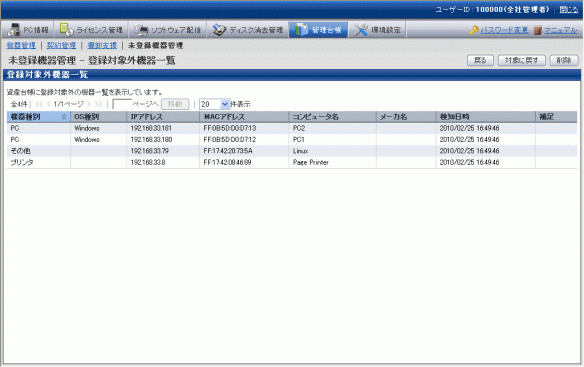The height and width of the screenshot is (367, 584).
Task: Click computer name PC1
Action: pyautogui.click(x=299, y=140)
